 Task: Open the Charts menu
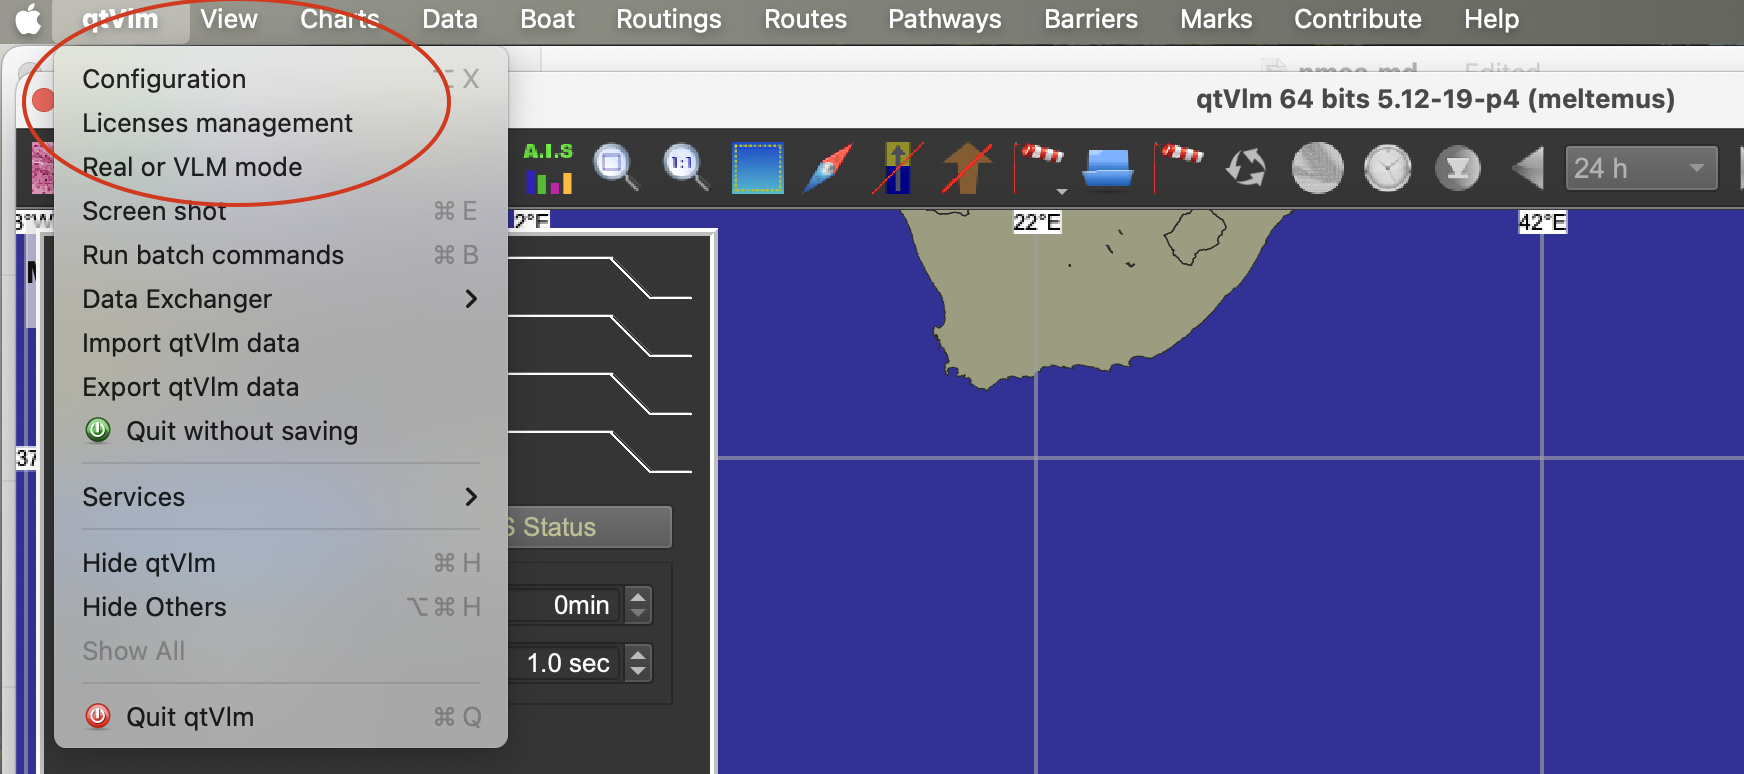(340, 19)
